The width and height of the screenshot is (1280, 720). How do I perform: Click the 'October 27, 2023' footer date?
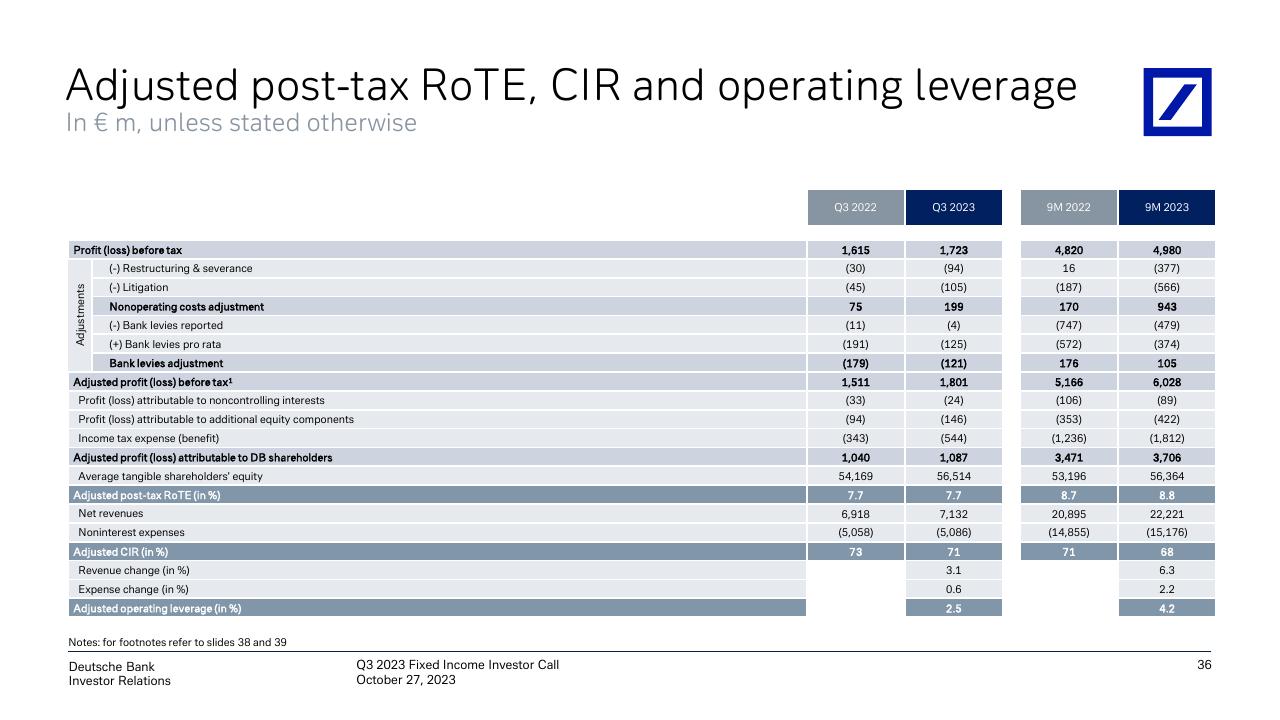406,680
